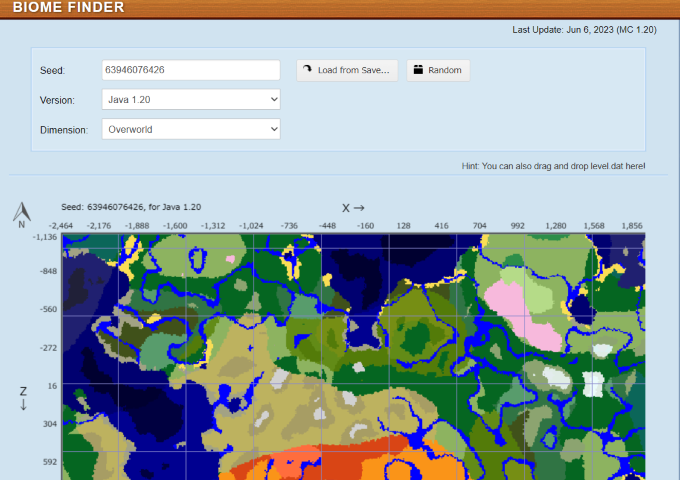Click the 1,856 X-axis coordinate label
The height and width of the screenshot is (480, 680).
[632, 226]
